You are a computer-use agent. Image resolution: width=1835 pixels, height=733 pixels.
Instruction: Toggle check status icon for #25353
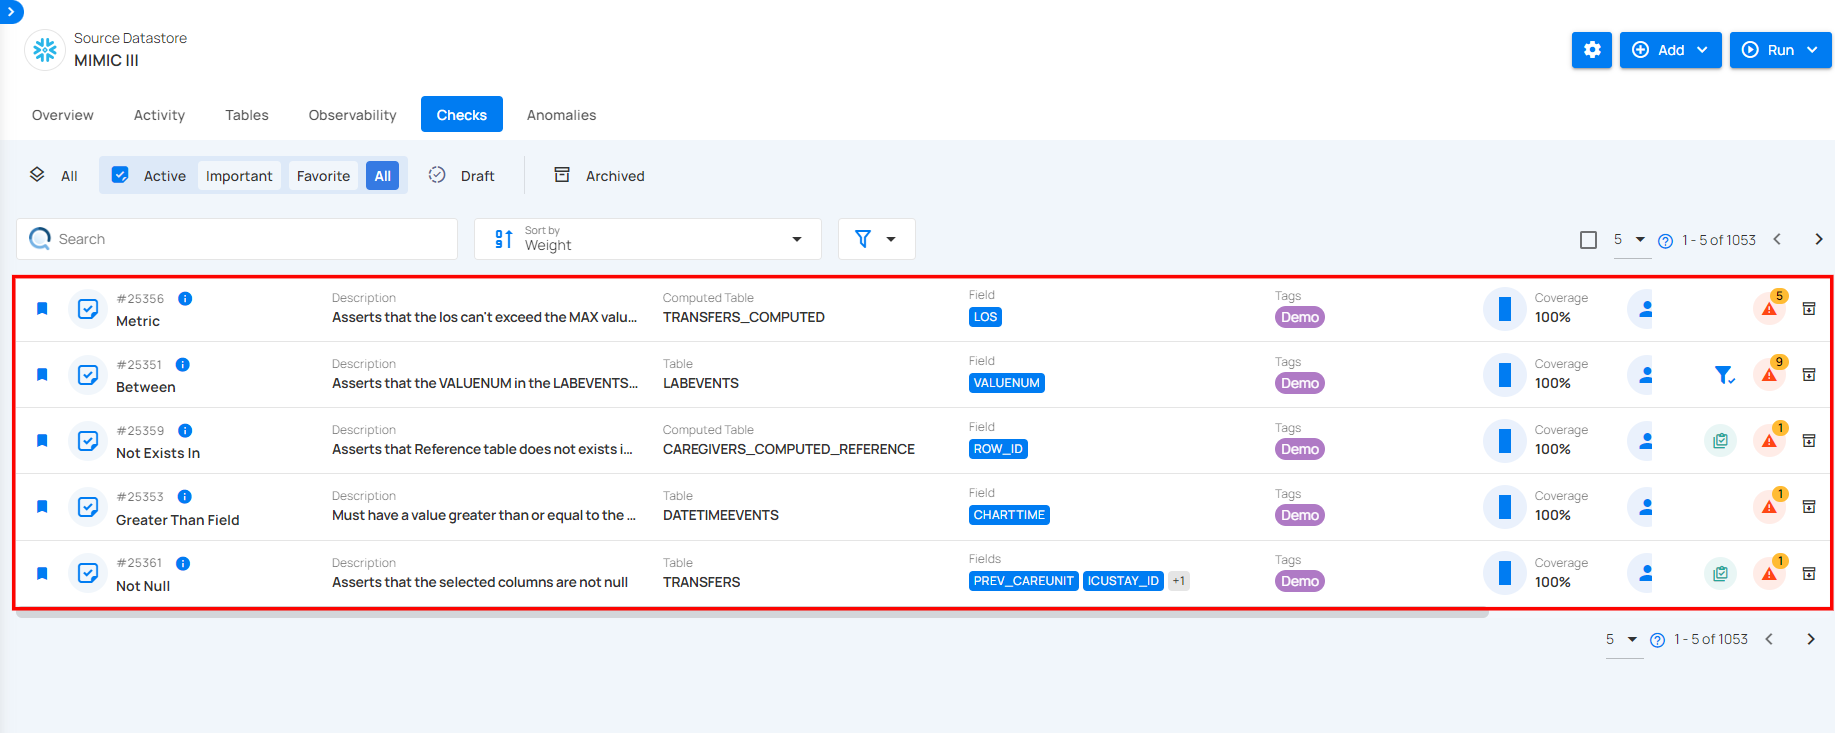(x=88, y=507)
